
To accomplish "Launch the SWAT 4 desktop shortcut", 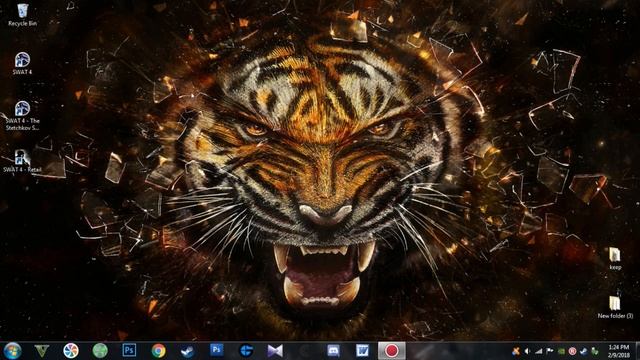I will [x=22, y=64].
